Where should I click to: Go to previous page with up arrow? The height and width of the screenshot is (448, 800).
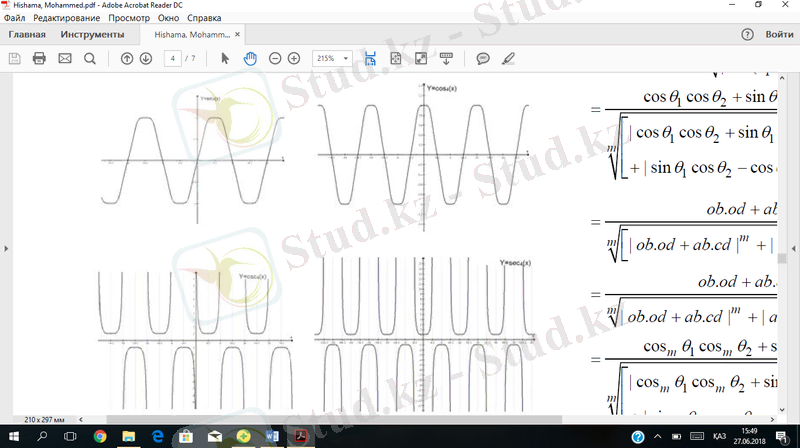(127, 59)
